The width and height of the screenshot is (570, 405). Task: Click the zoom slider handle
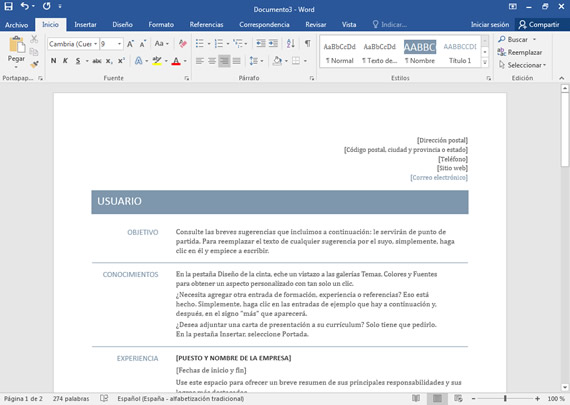click(x=505, y=399)
